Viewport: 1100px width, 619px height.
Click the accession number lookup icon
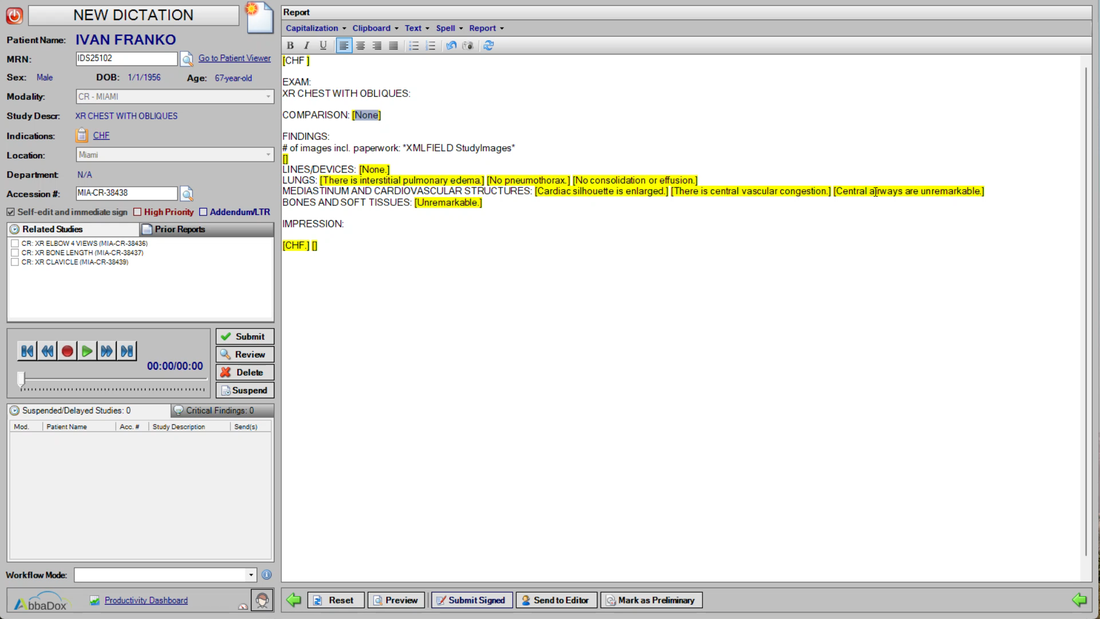(187, 194)
